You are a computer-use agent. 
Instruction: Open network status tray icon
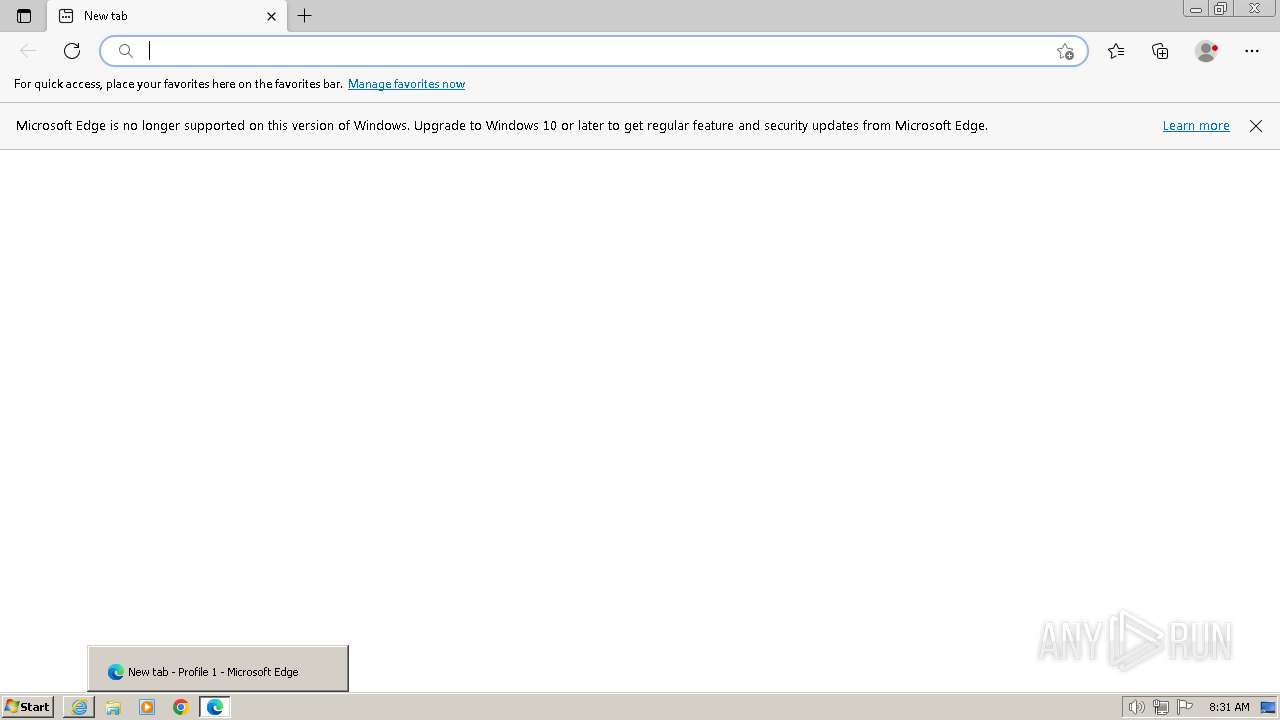[1161, 707]
